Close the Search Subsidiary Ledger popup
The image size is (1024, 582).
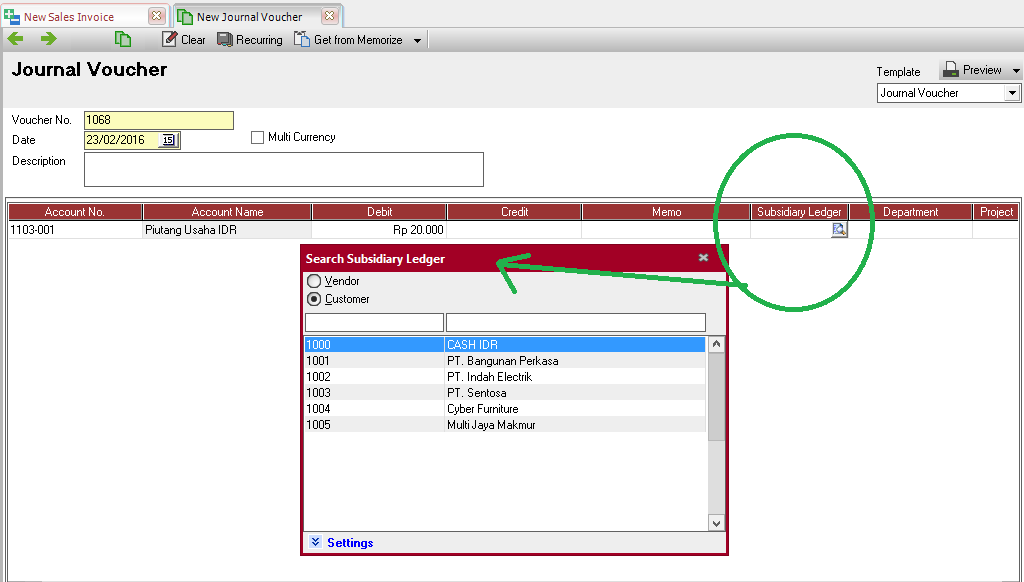click(703, 258)
